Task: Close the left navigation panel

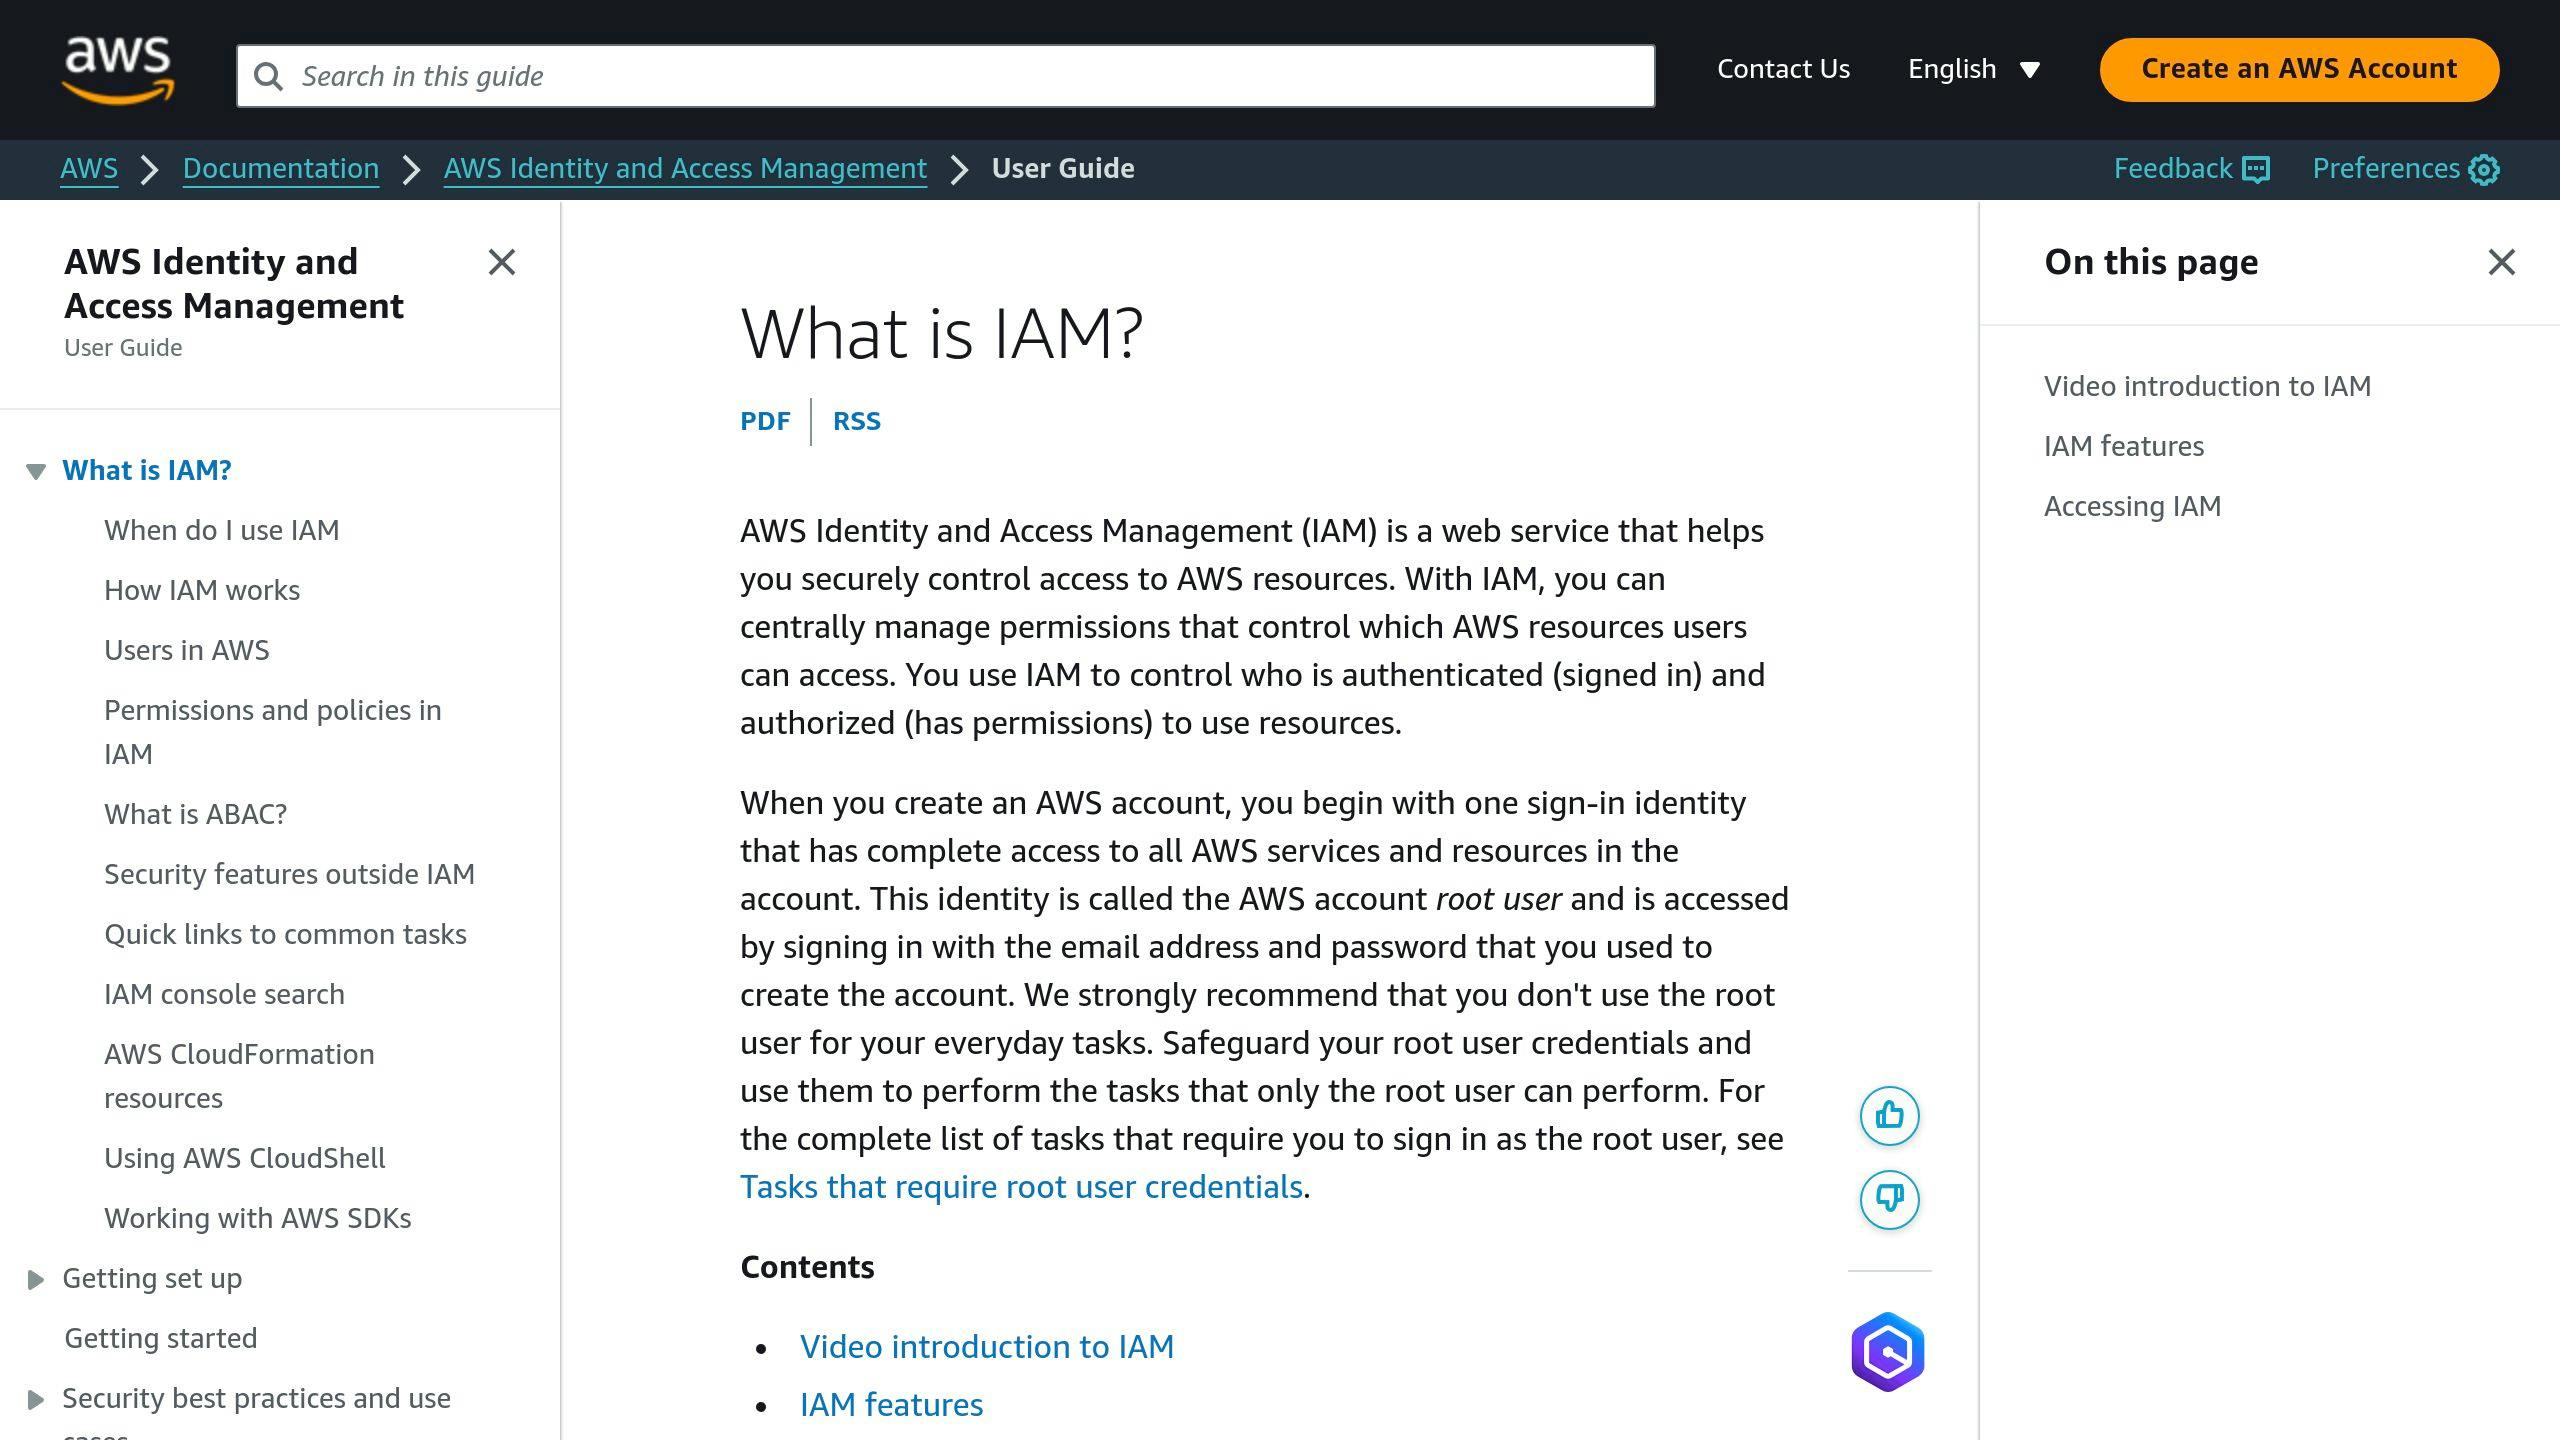Action: point(502,262)
